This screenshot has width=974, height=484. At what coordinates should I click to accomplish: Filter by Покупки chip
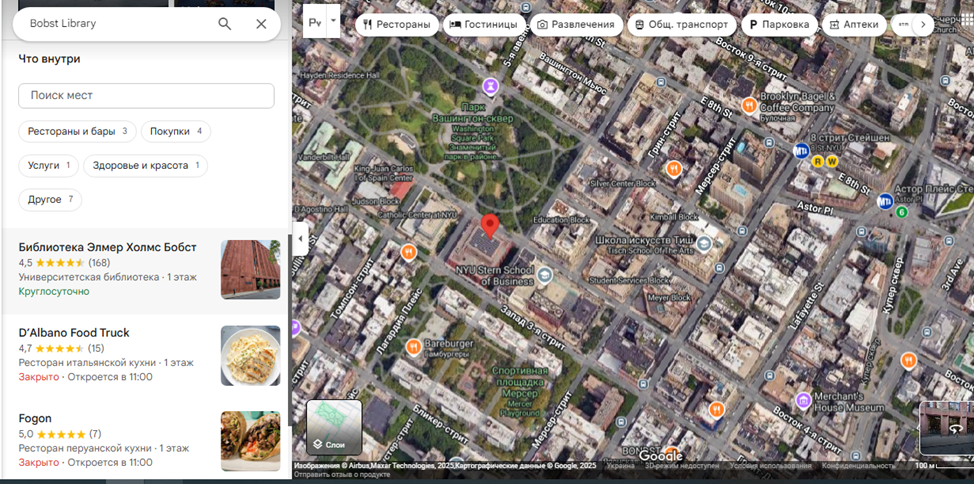[176, 131]
